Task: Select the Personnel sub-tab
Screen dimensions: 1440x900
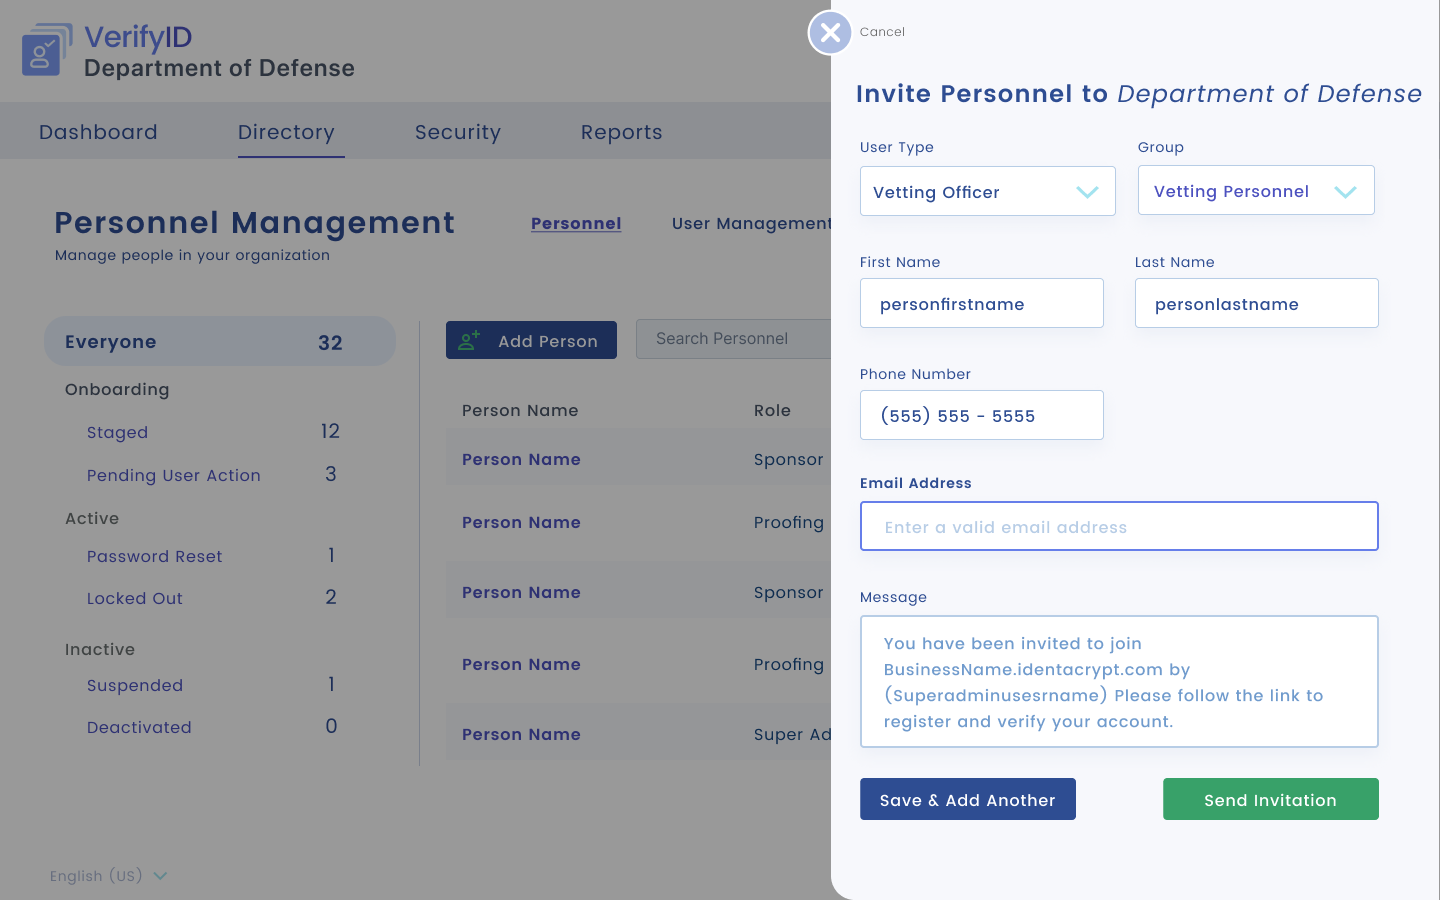Action: tap(576, 223)
